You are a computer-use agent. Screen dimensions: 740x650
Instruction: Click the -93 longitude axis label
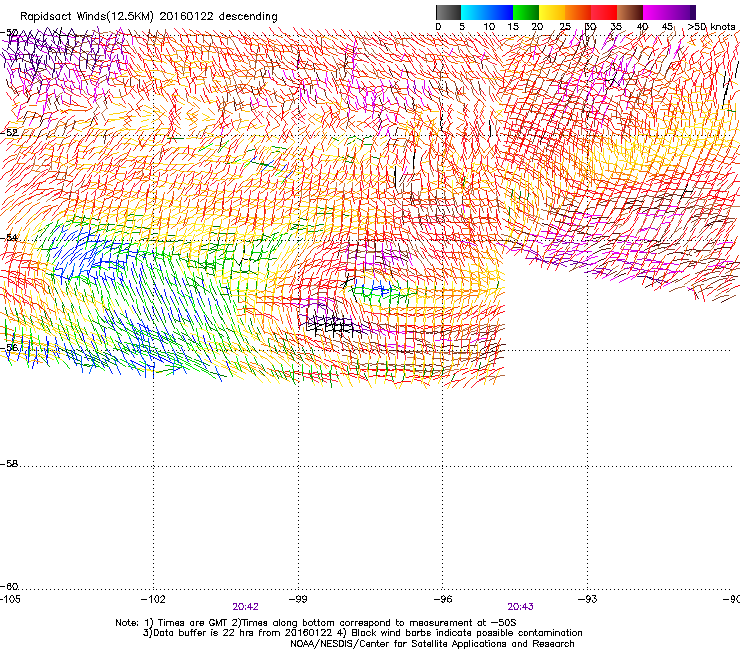(x=587, y=599)
